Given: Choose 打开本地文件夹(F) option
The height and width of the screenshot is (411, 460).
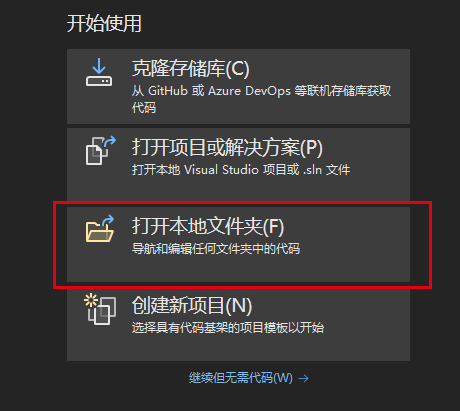Looking at the screenshot, I should pos(238,244).
